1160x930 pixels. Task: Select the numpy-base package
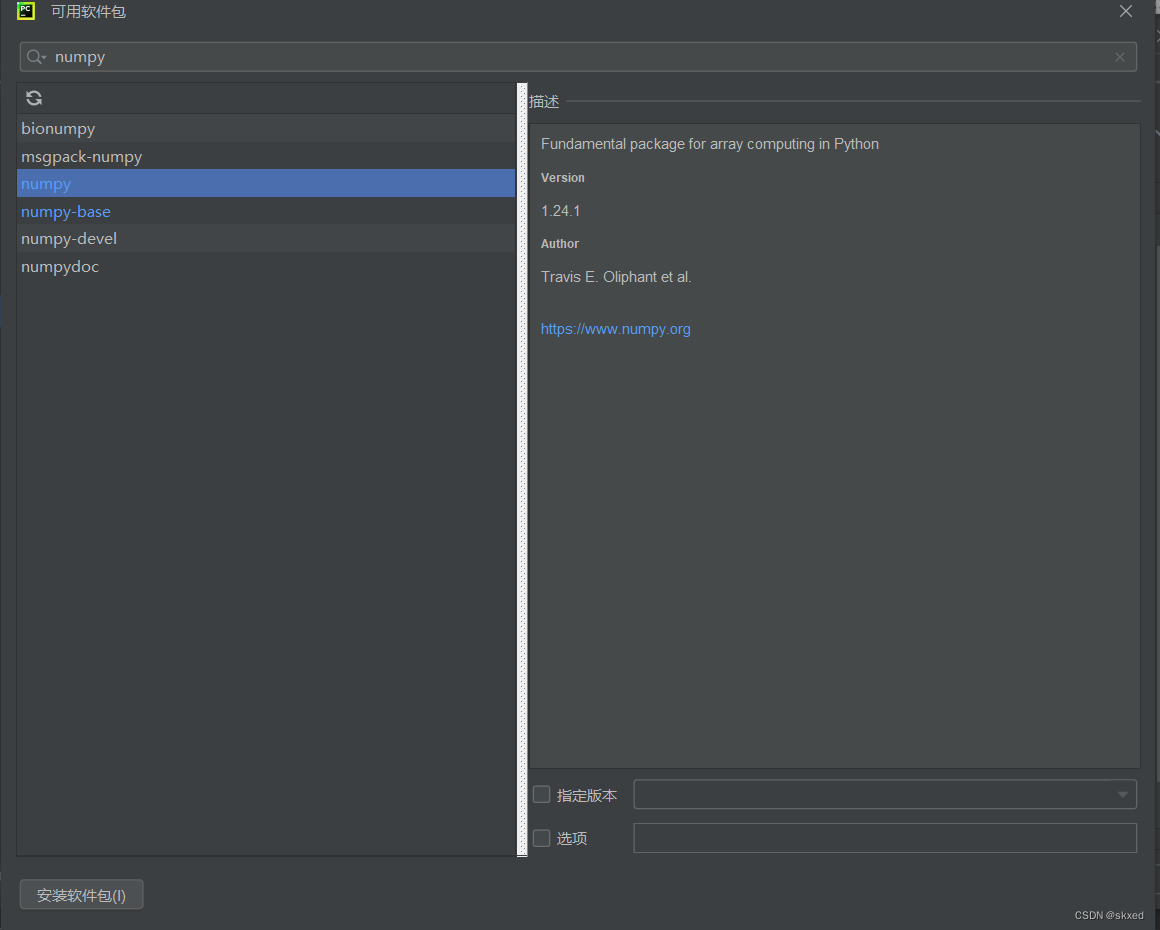point(266,212)
